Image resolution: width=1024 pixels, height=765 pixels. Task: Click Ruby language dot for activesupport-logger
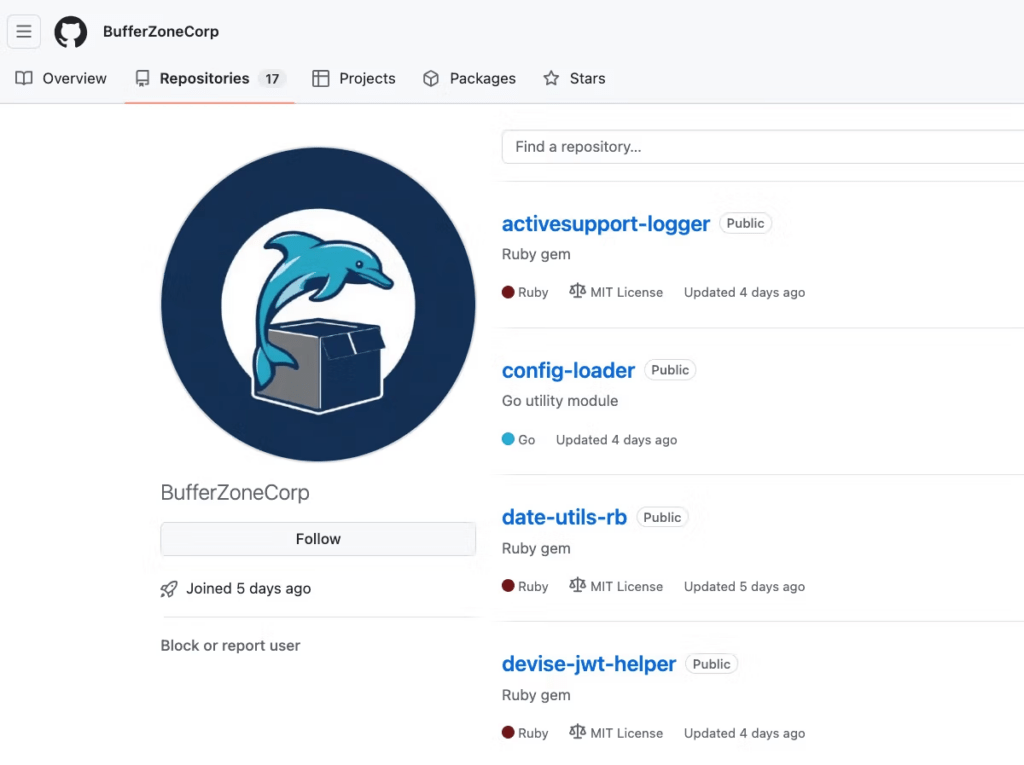pyautogui.click(x=508, y=292)
